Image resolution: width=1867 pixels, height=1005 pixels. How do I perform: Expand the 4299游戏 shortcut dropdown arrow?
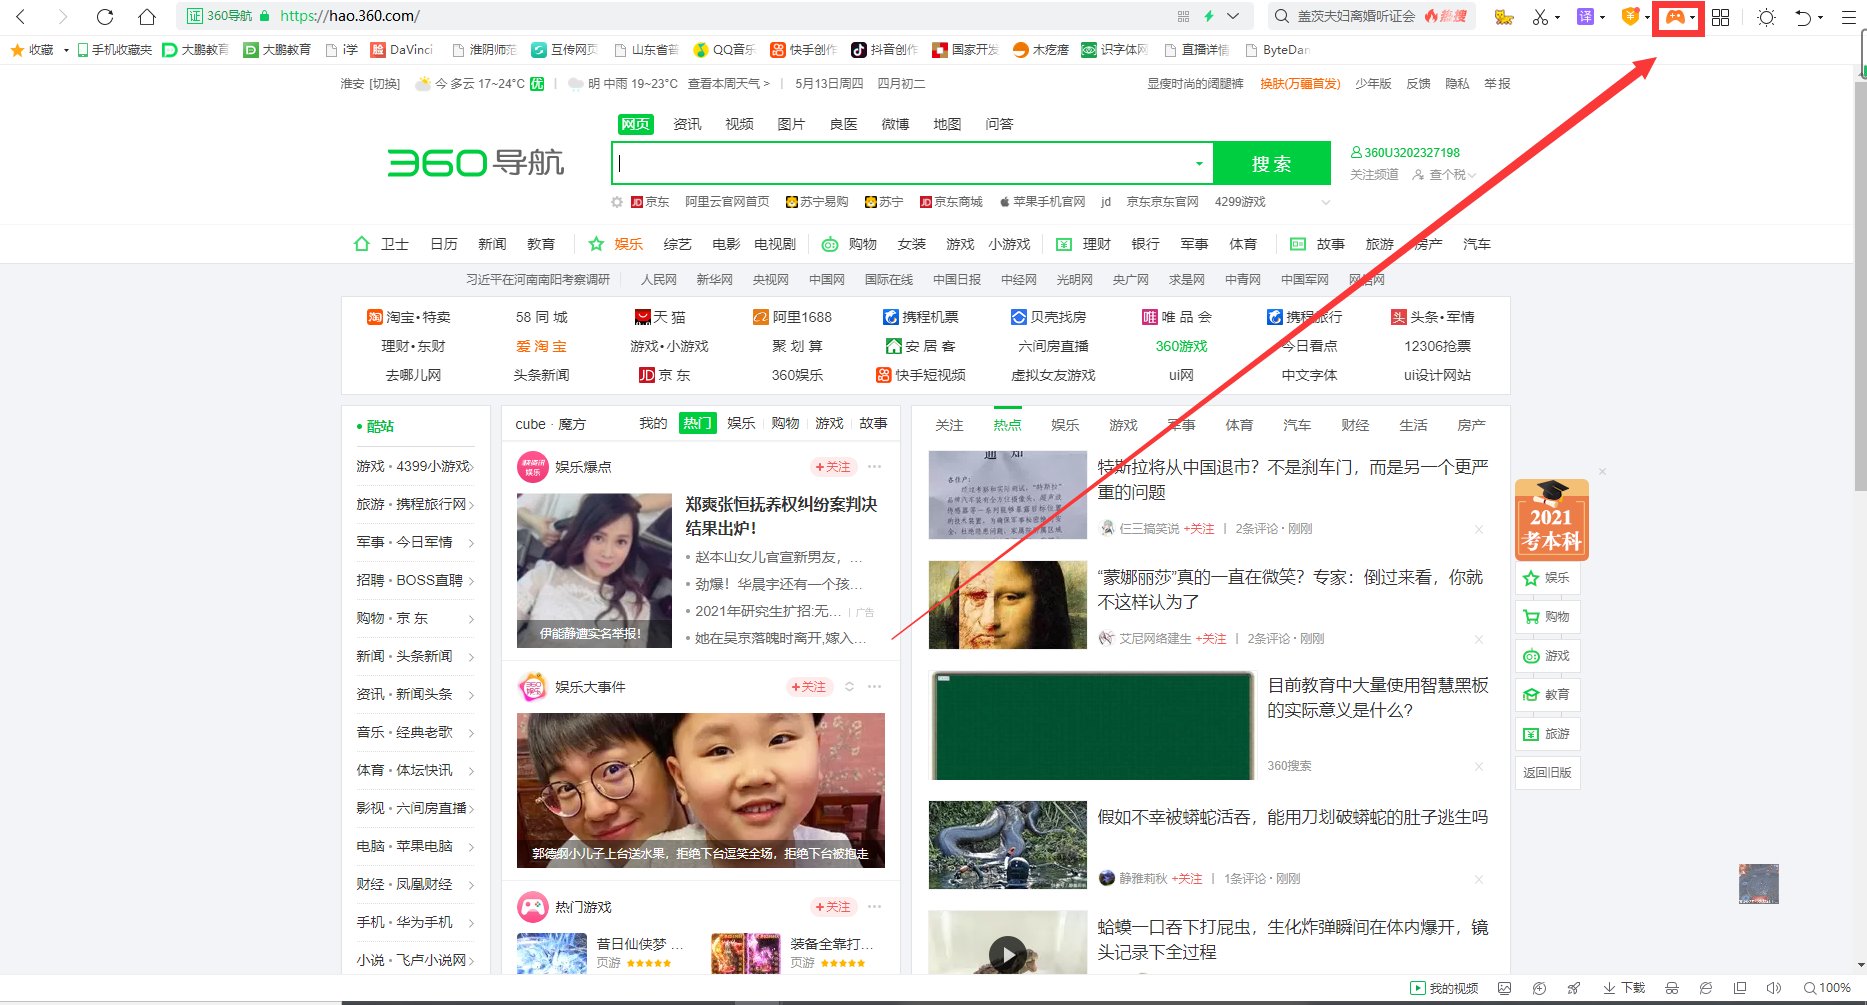coord(1325,201)
